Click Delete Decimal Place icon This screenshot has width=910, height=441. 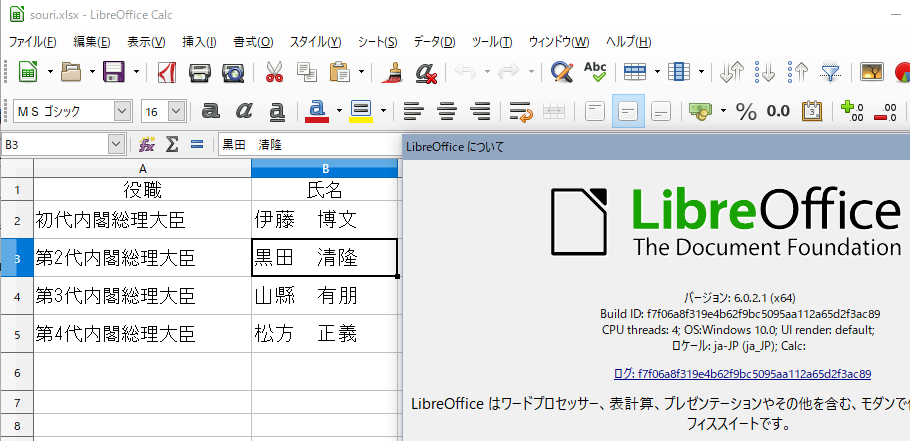click(886, 111)
